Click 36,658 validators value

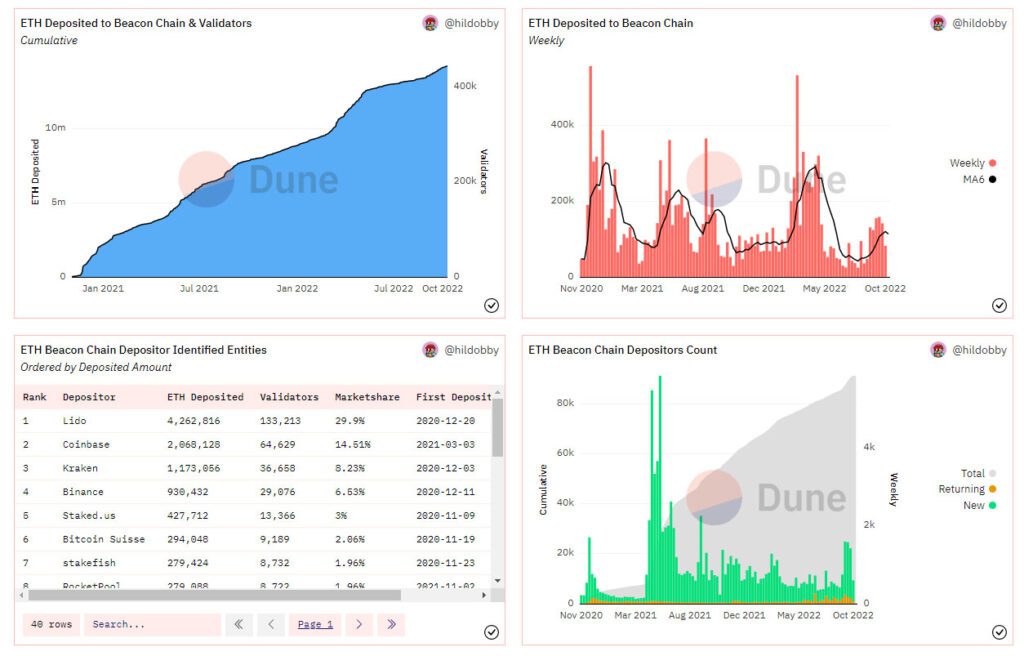tap(278, 468)
